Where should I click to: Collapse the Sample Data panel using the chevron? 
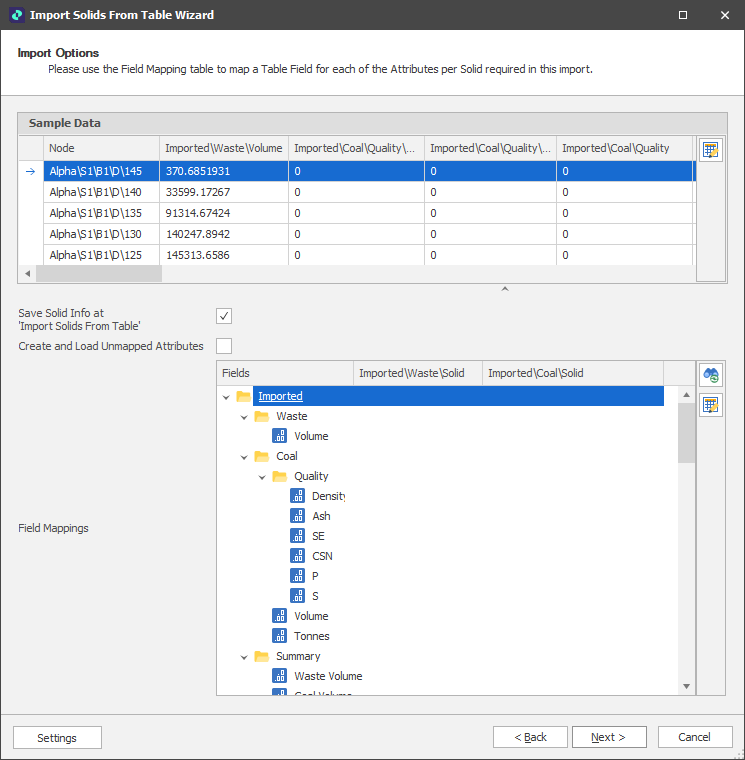(x=505, y=289)
